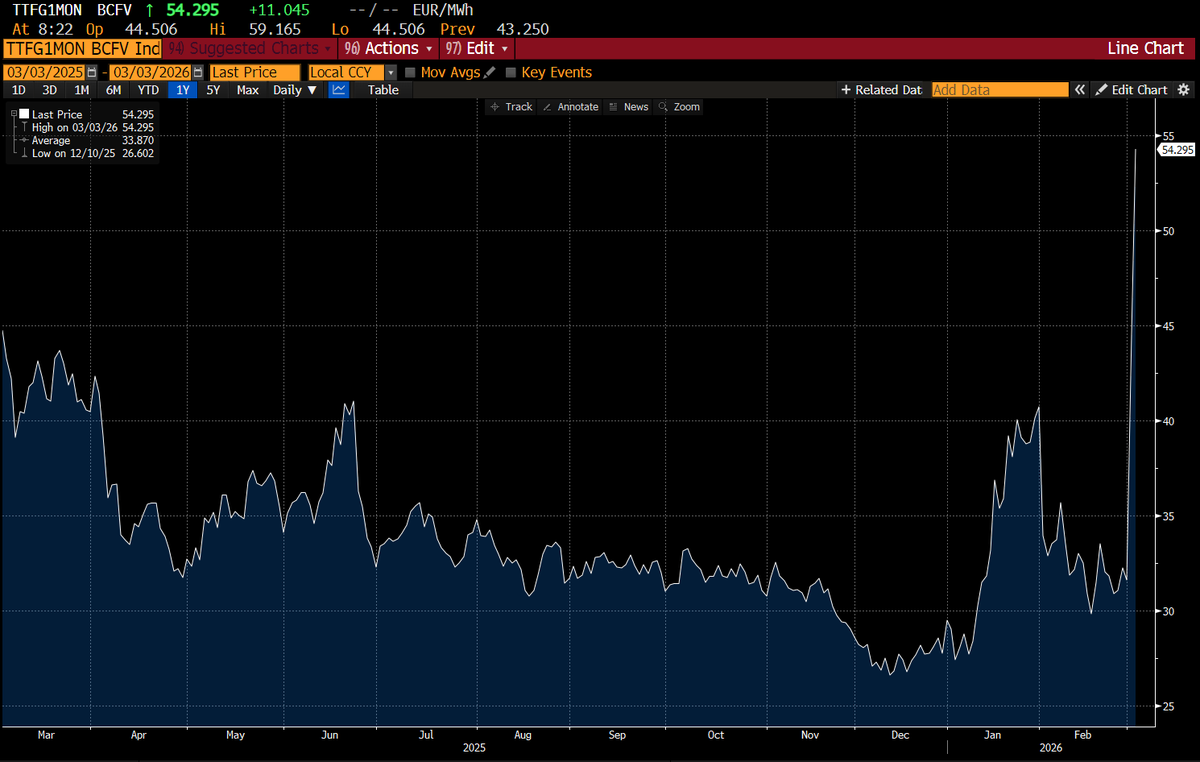
Task: Select the 3D time range
Action: (x=49, y=90)
